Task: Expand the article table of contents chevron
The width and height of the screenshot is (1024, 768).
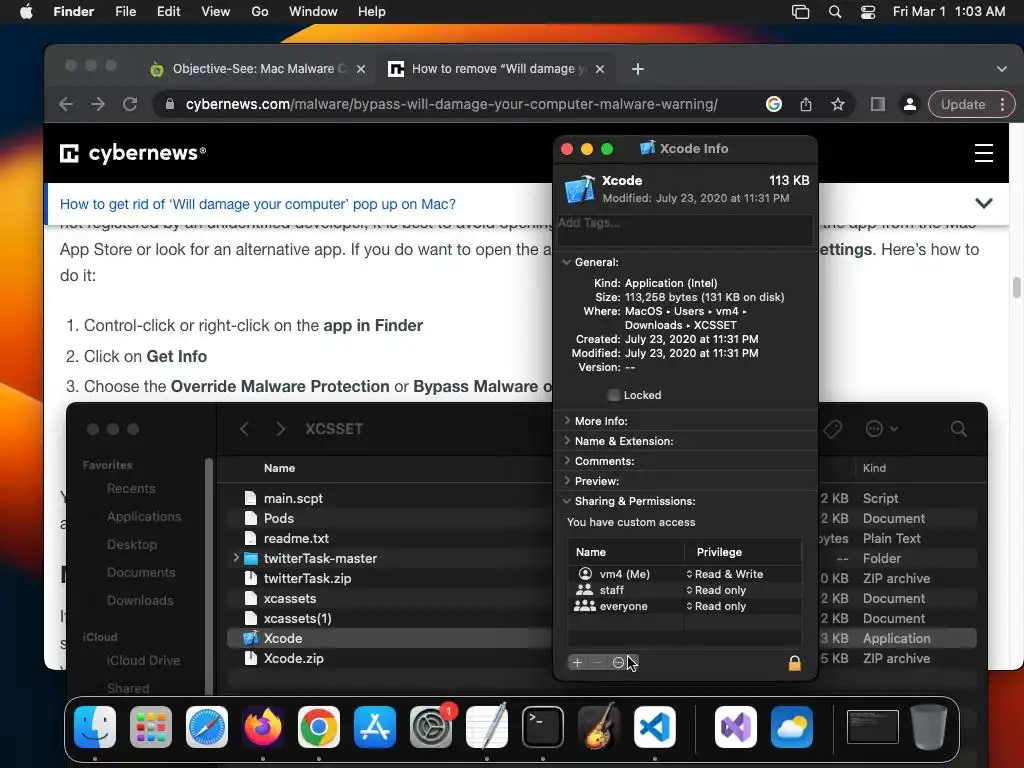Action: [984, 204]
